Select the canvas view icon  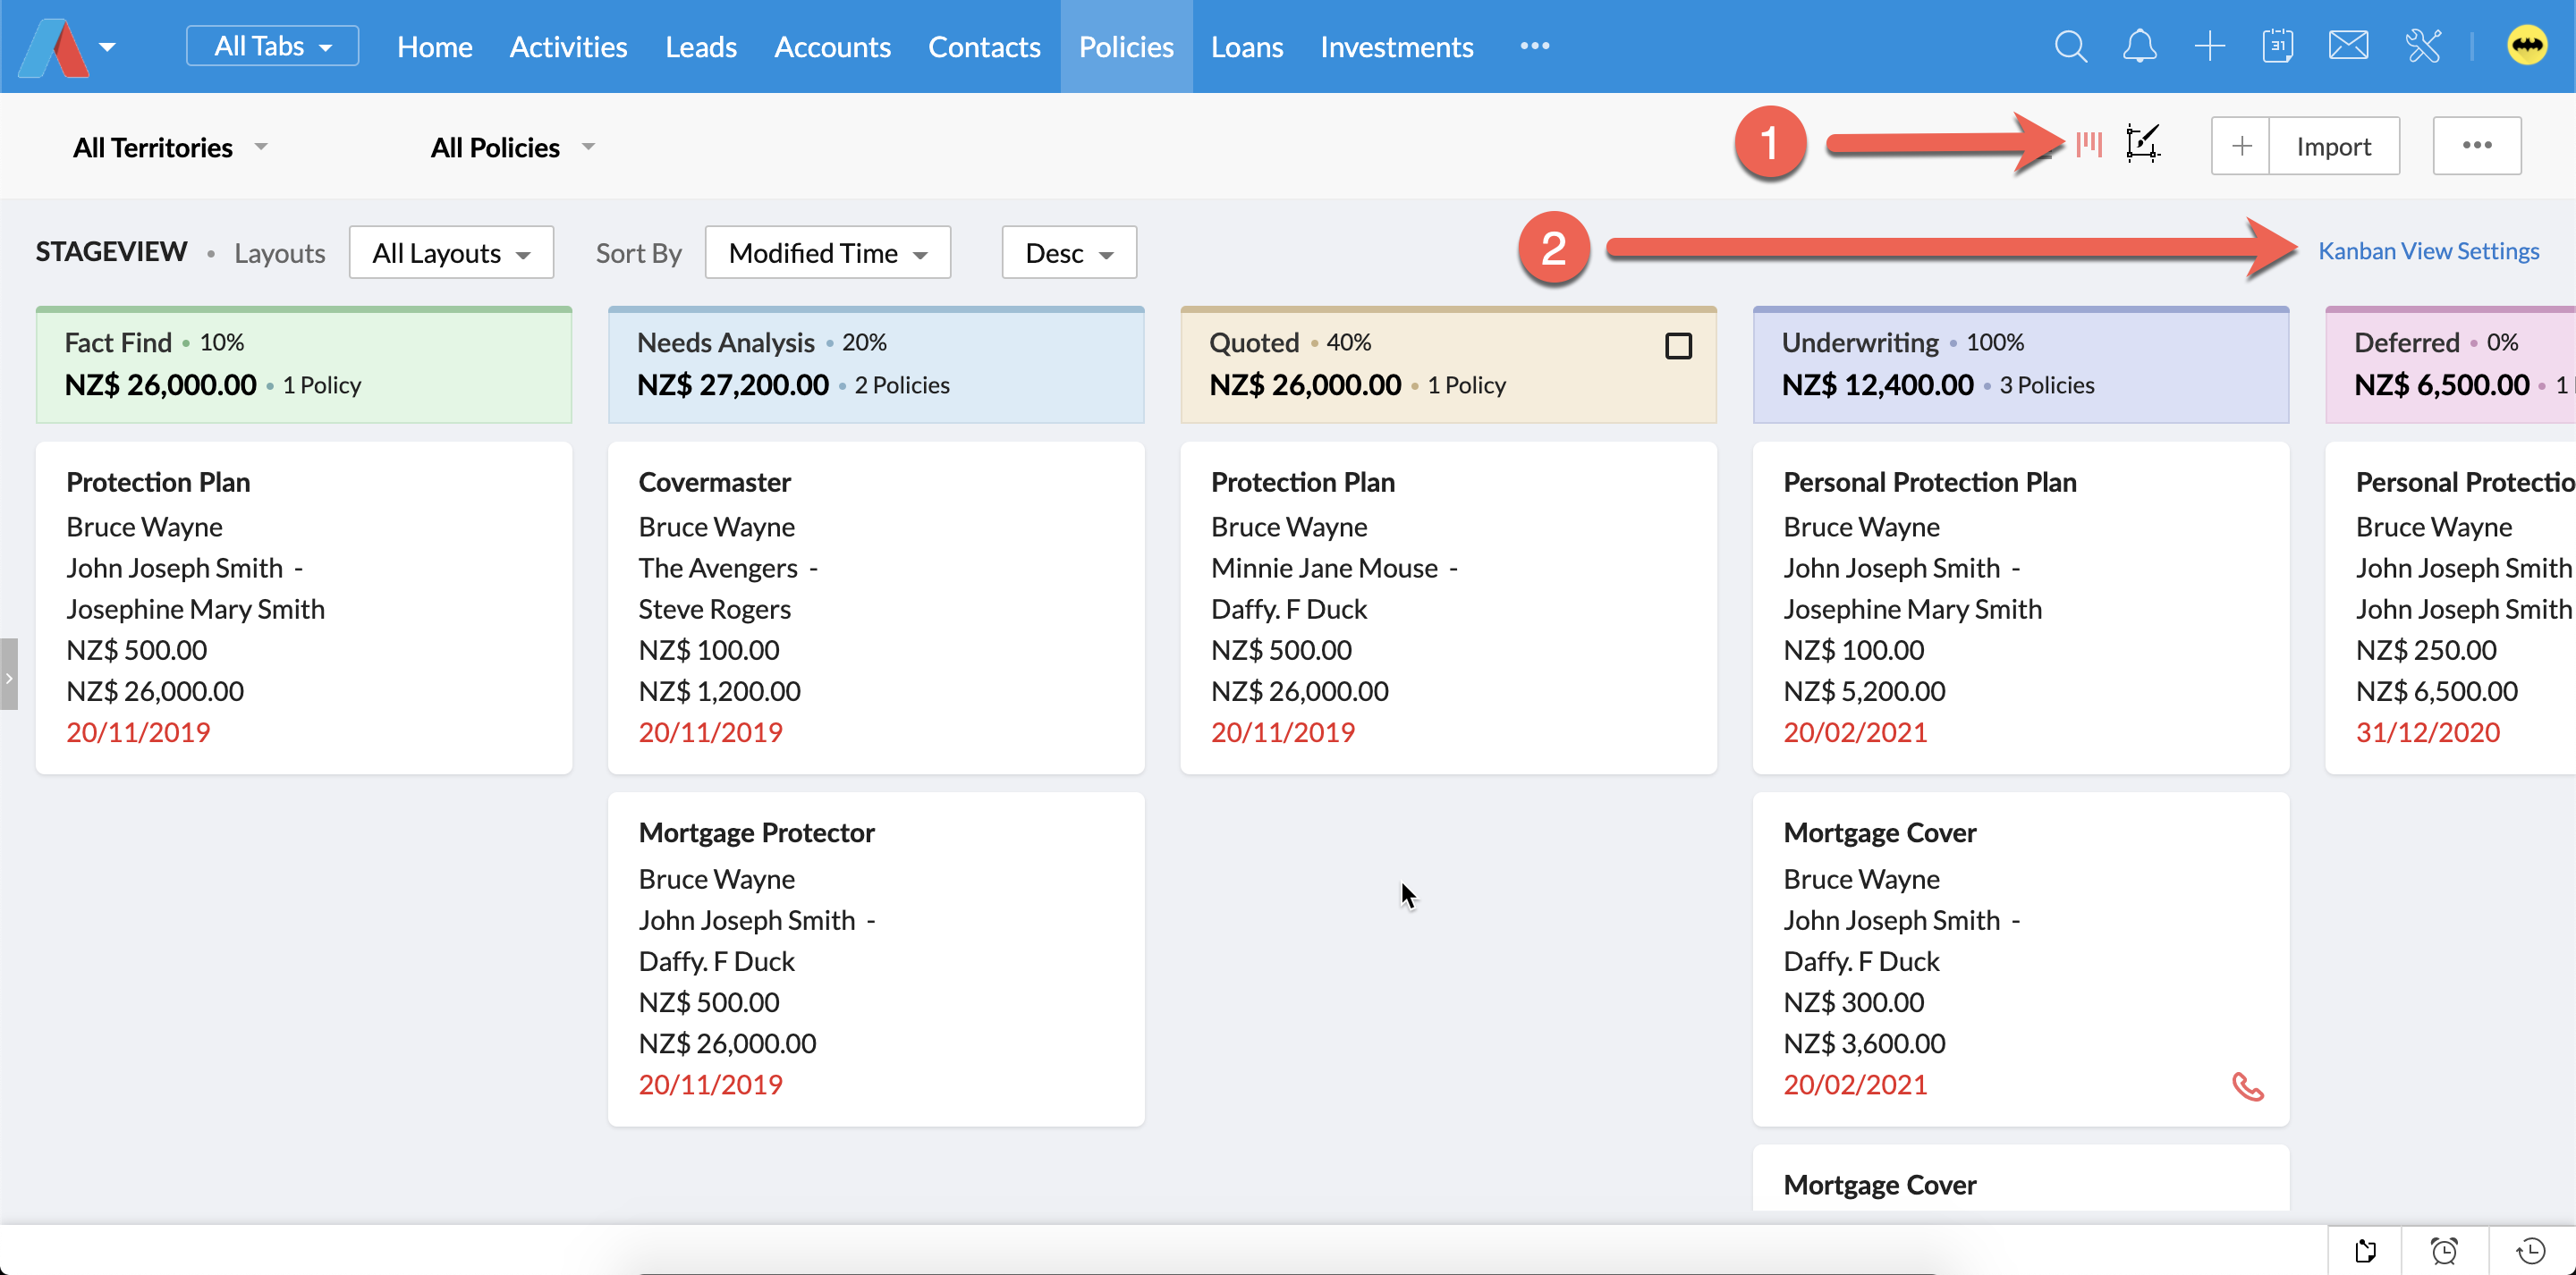tap(2143, 145)
